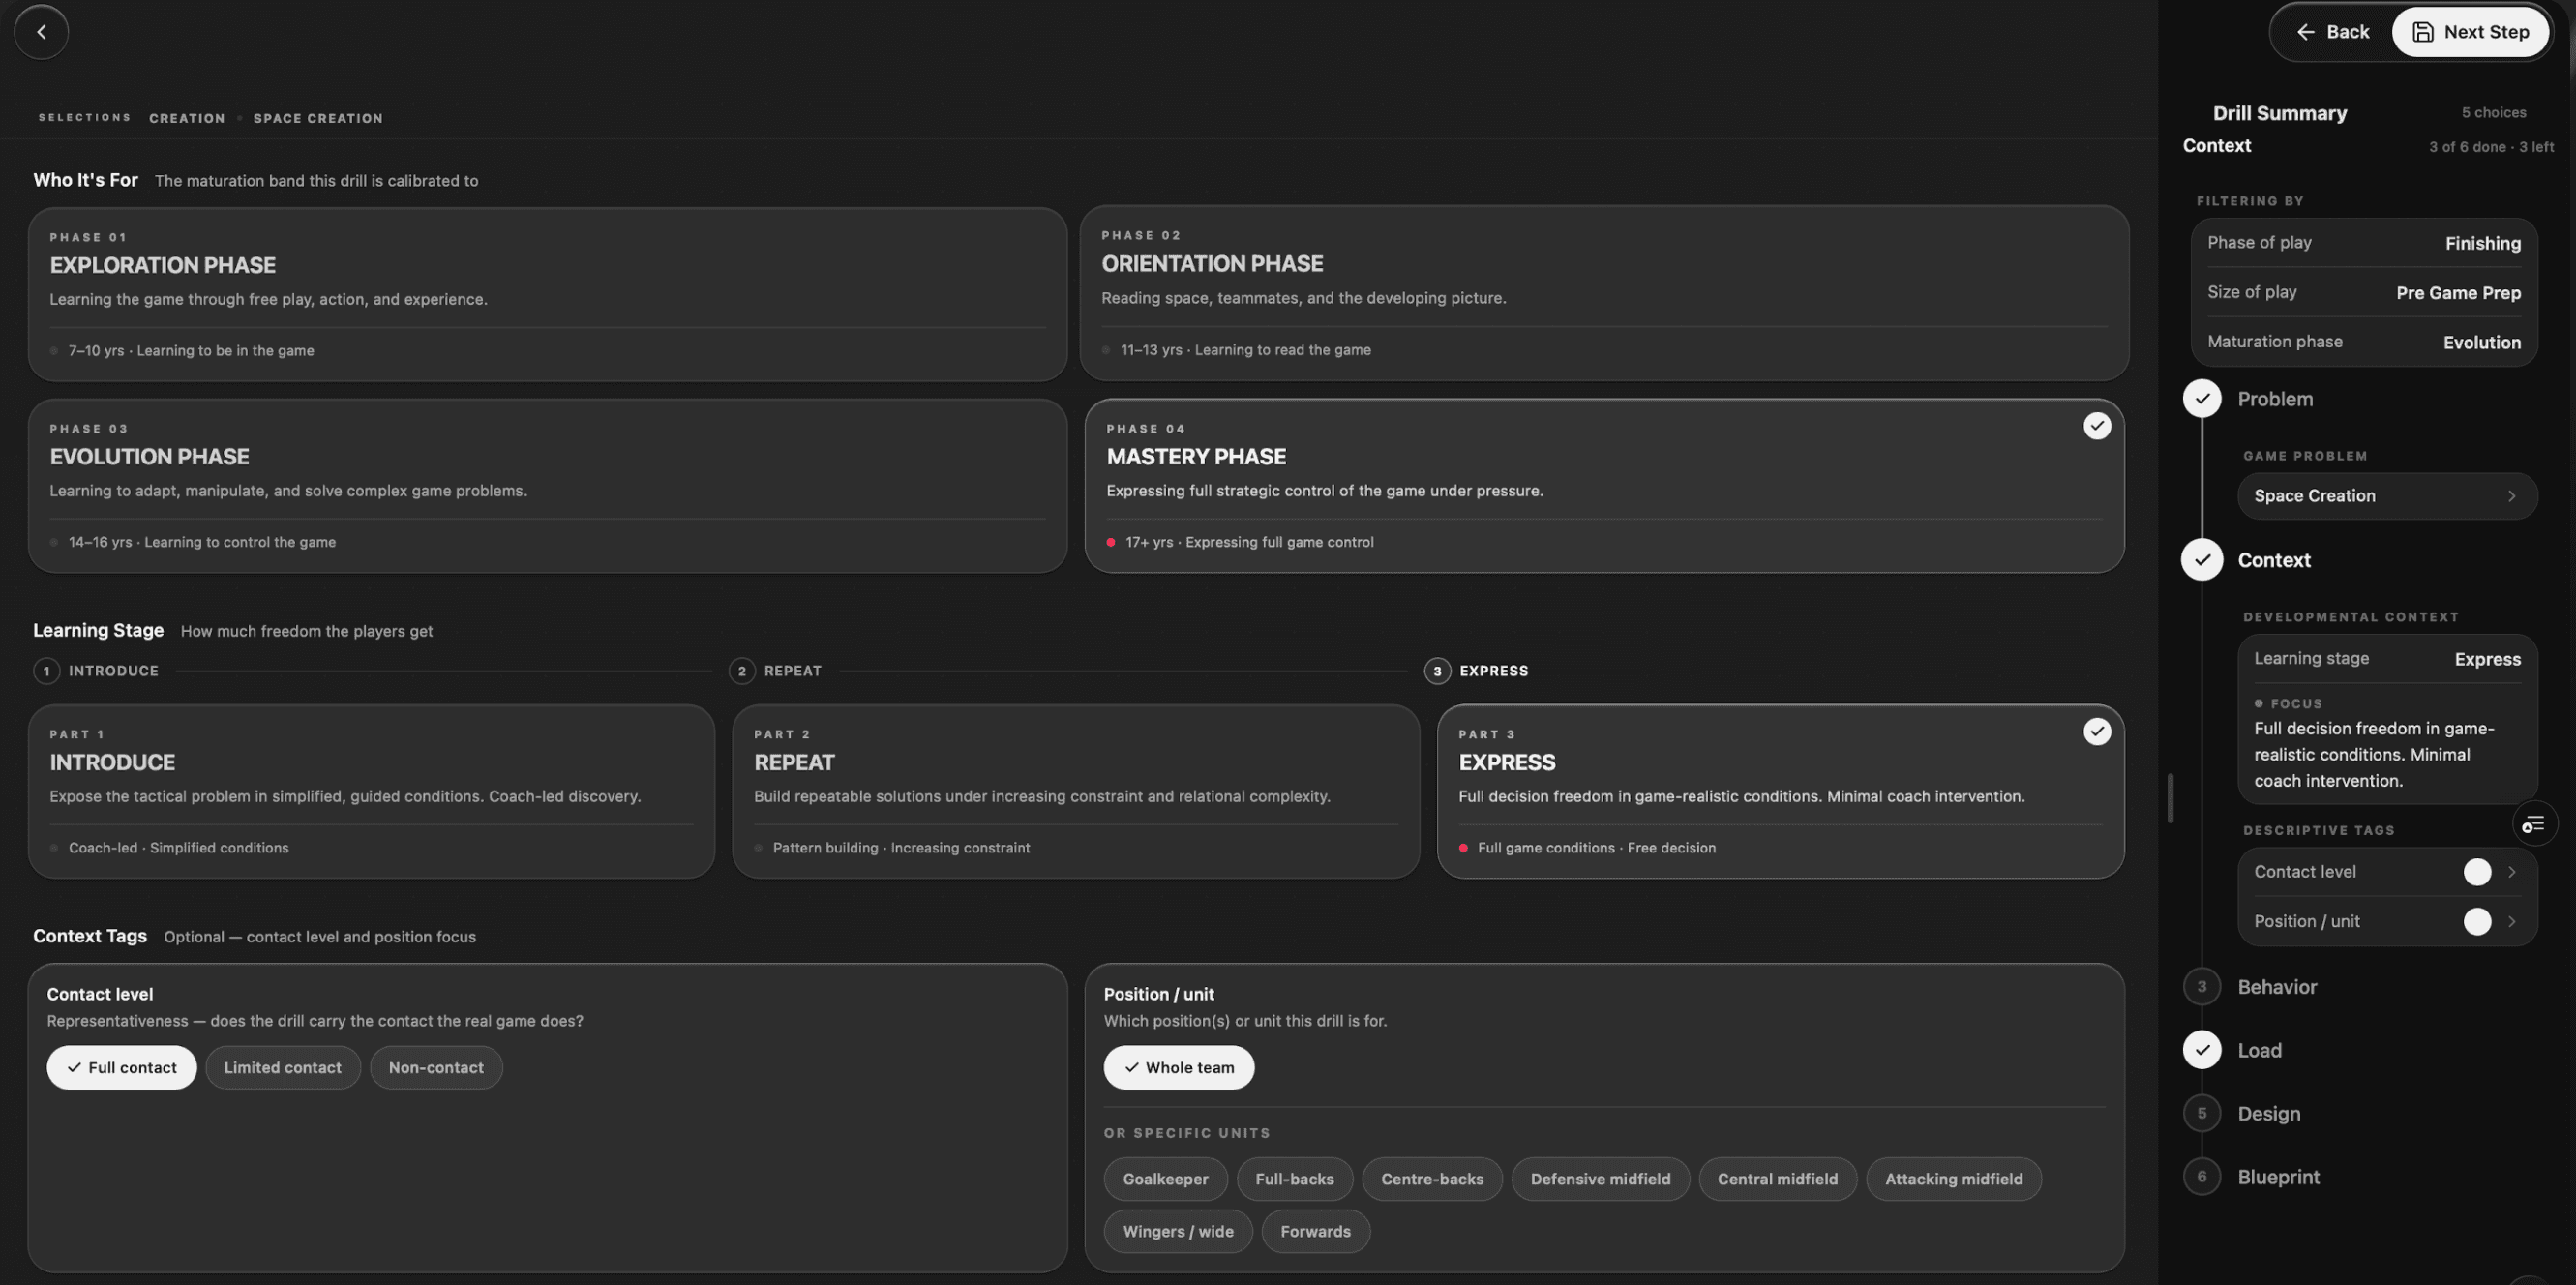Select the Evolution Phase card
The width and height of the screenshot is (2576, 1285).
click(548, 486)
